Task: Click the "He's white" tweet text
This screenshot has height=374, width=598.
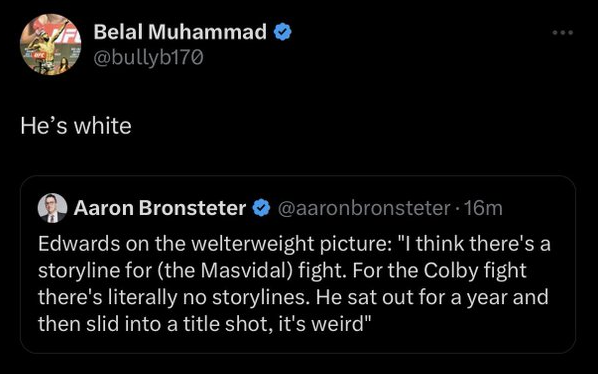Action: click(76, 126)
